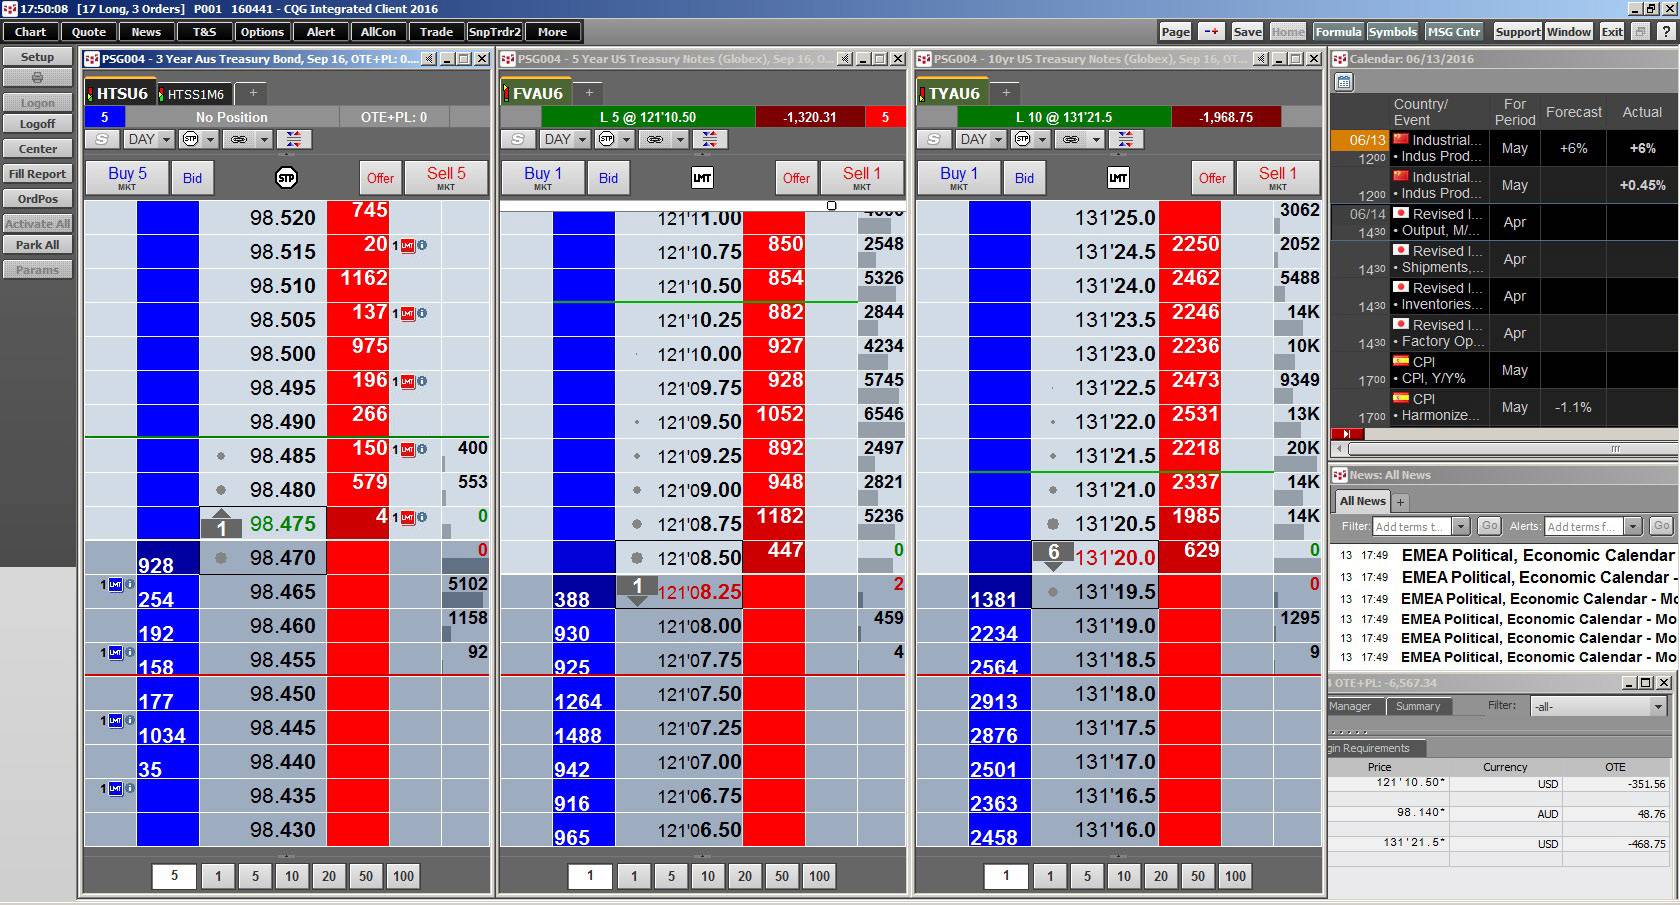
Task: Open the Summary tab
Action: point(1417,706)
